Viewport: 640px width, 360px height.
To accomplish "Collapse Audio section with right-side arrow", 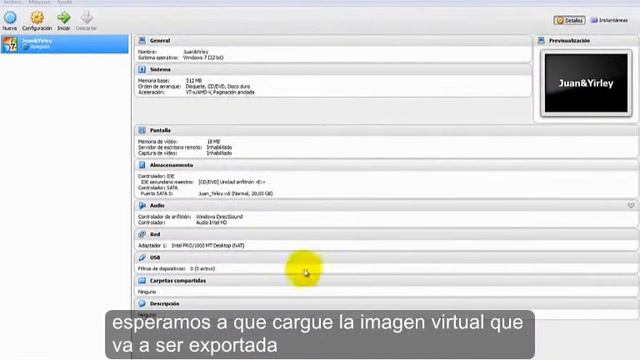I will (631, 205).
